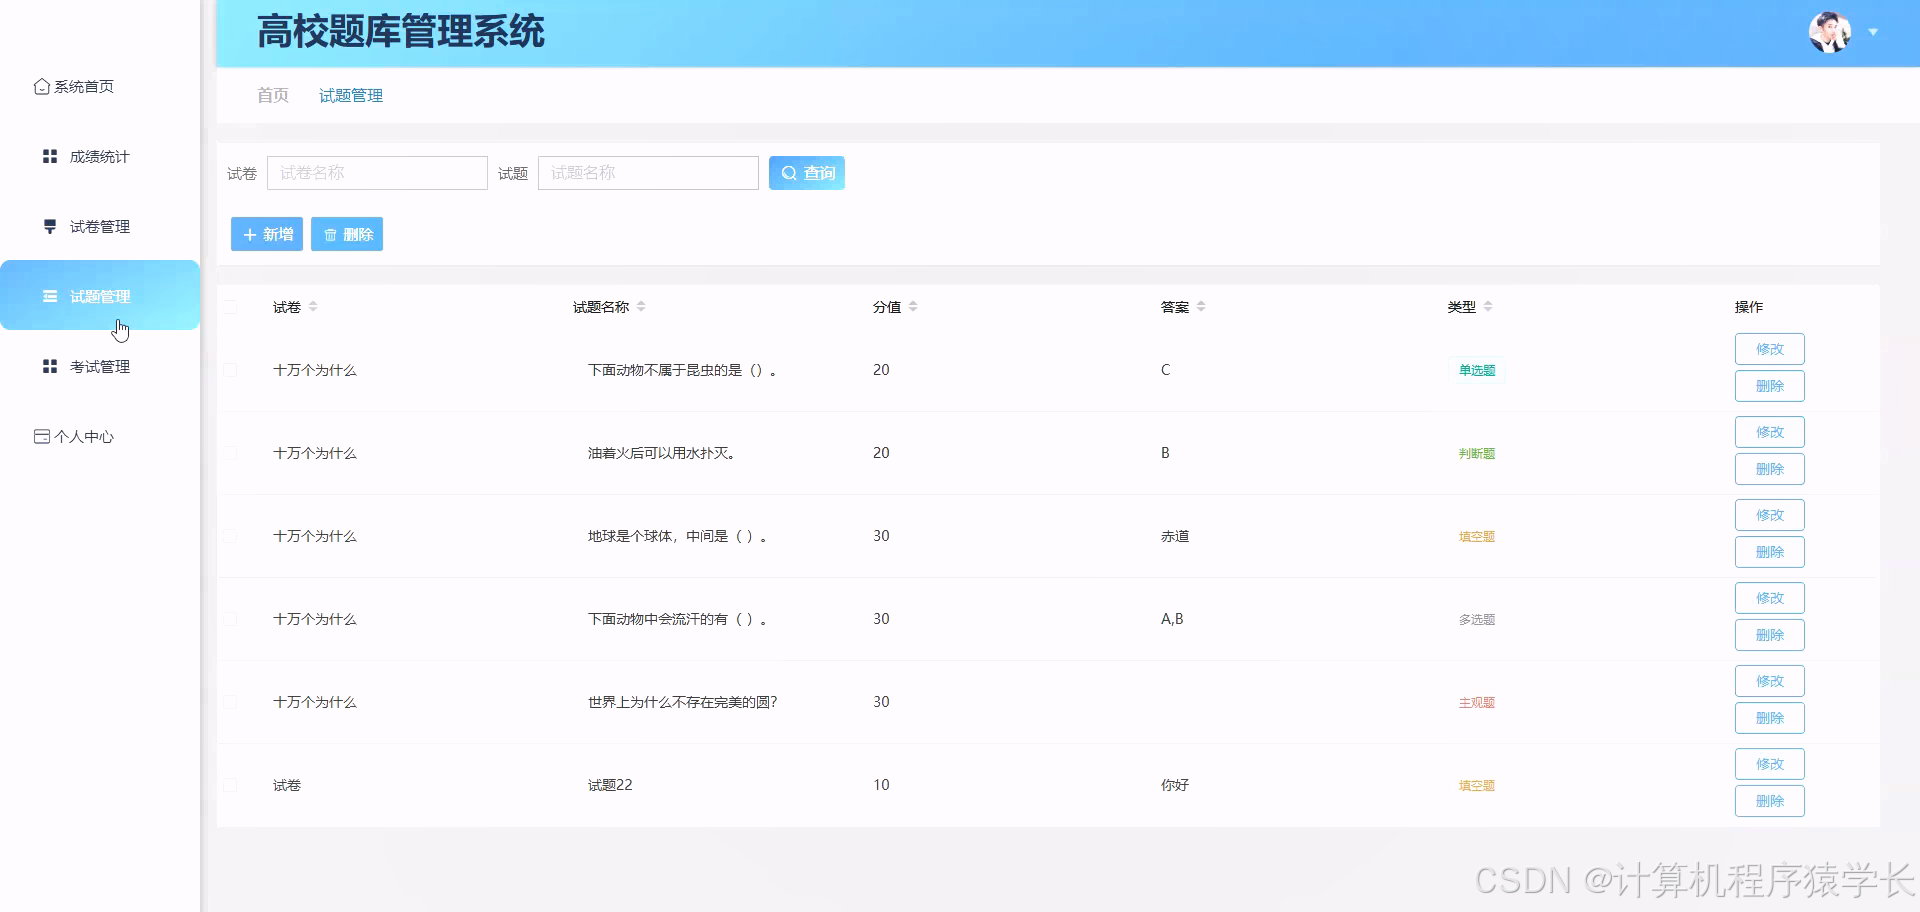The image size is (1920, 912).
Task: Click the answer cell 赤道
Action: point(1175,536)
